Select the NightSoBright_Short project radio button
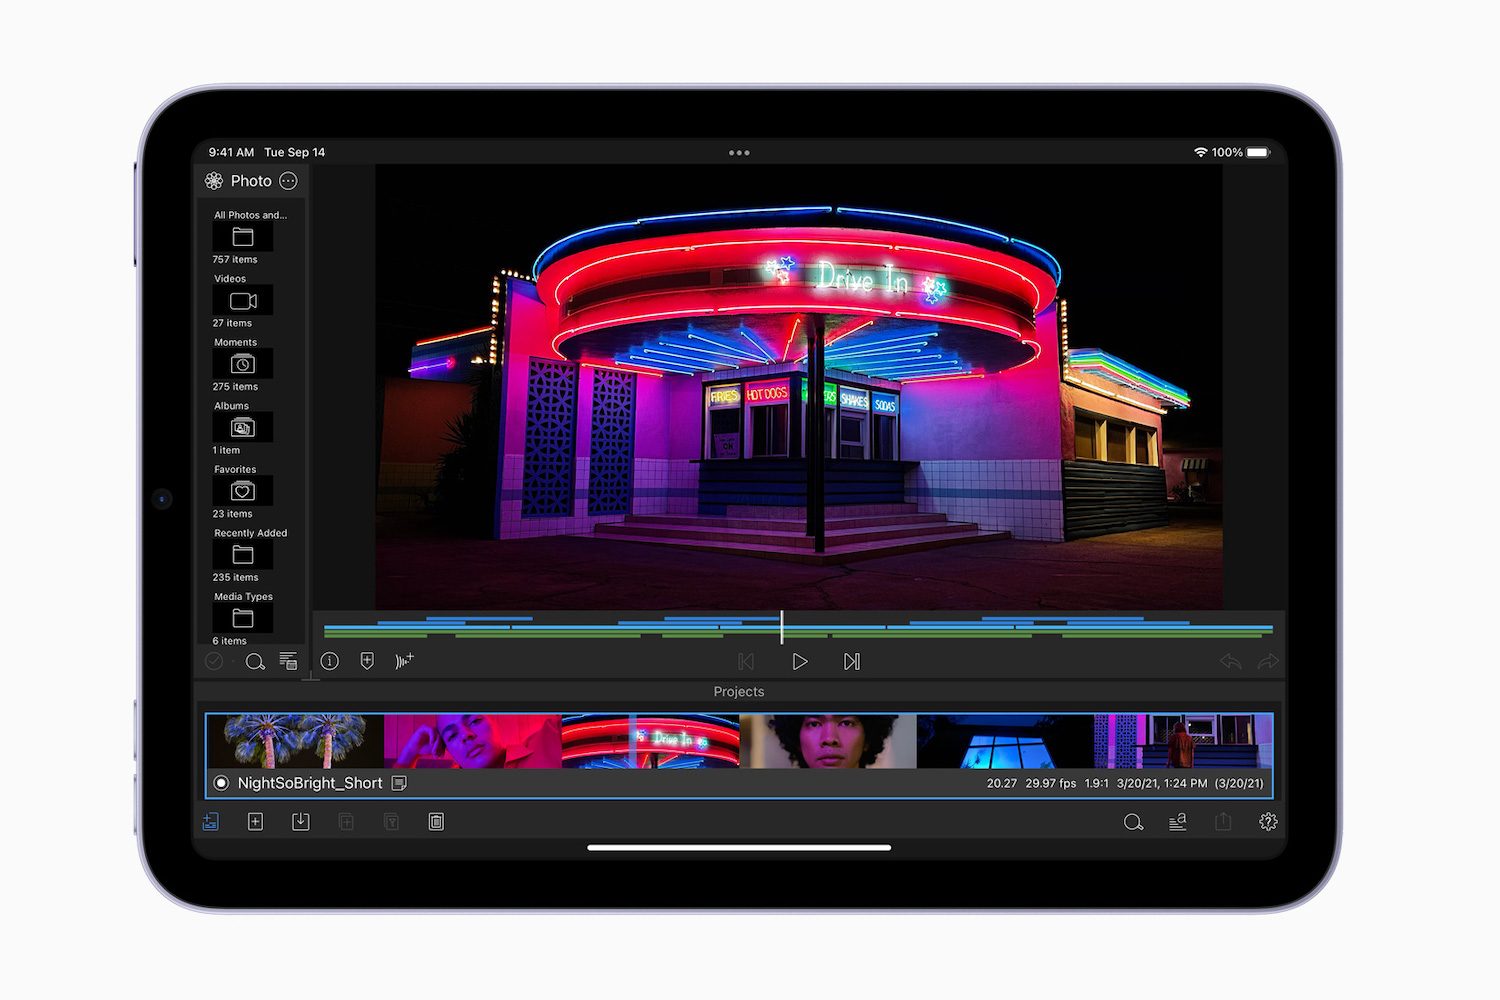 pos(221,783)
